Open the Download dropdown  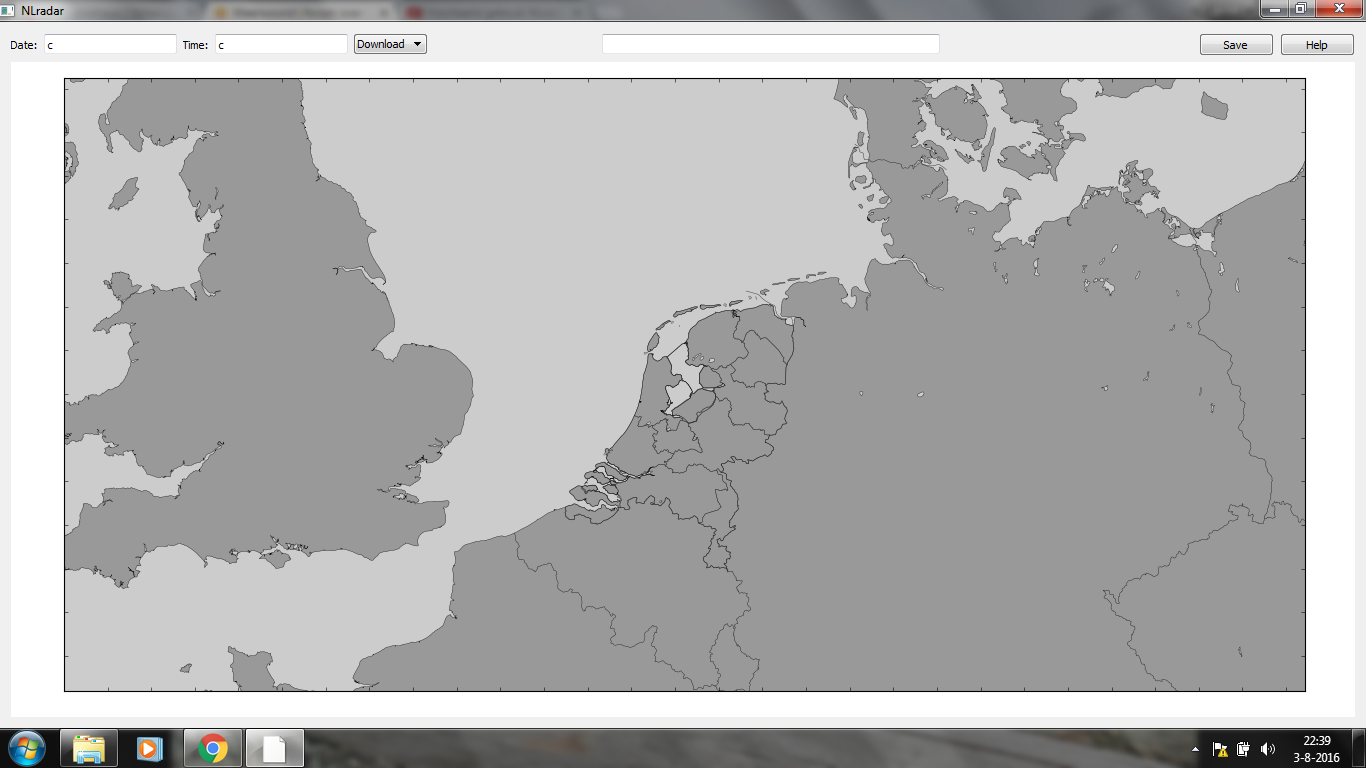[x=390, y=44]
